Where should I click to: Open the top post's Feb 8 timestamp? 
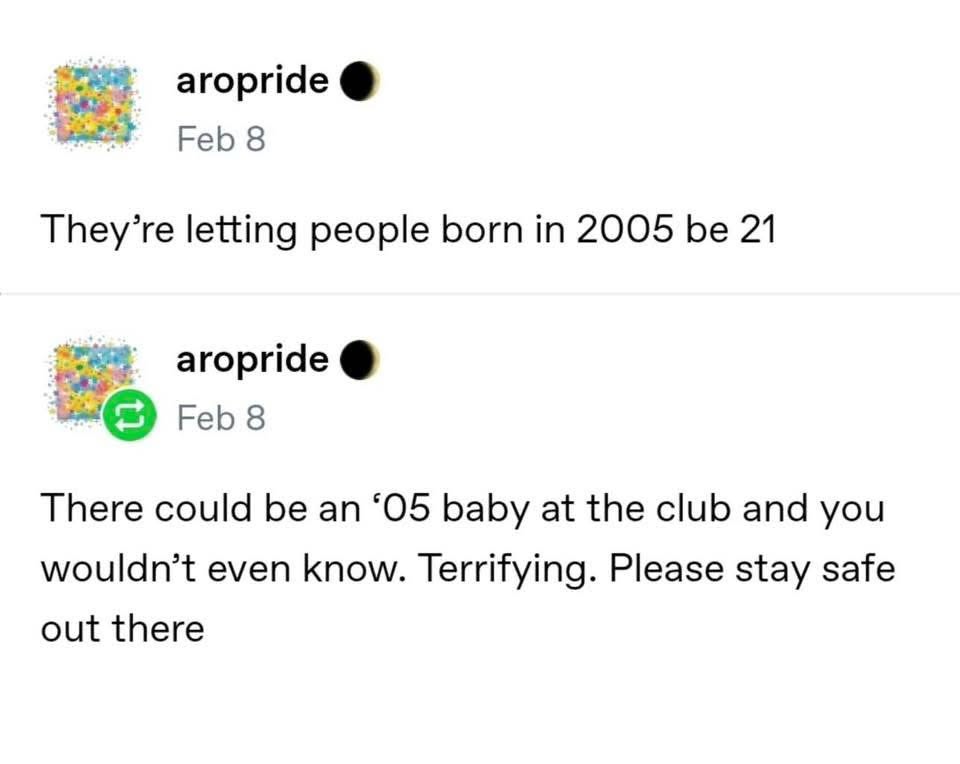[221, 139]
